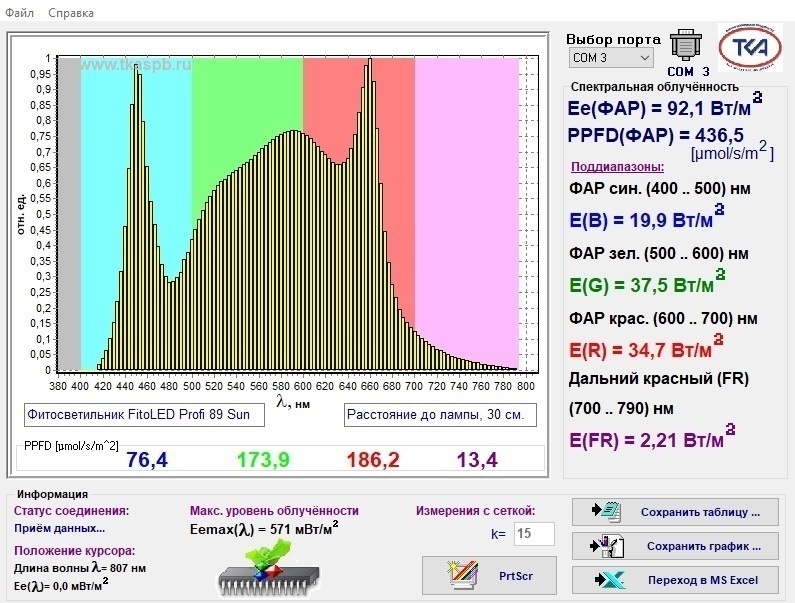The height and width of the screenshot is (603, 795).
Task: Click the Поддиапазоны underlined label
Action: click(x=617, y=167)
